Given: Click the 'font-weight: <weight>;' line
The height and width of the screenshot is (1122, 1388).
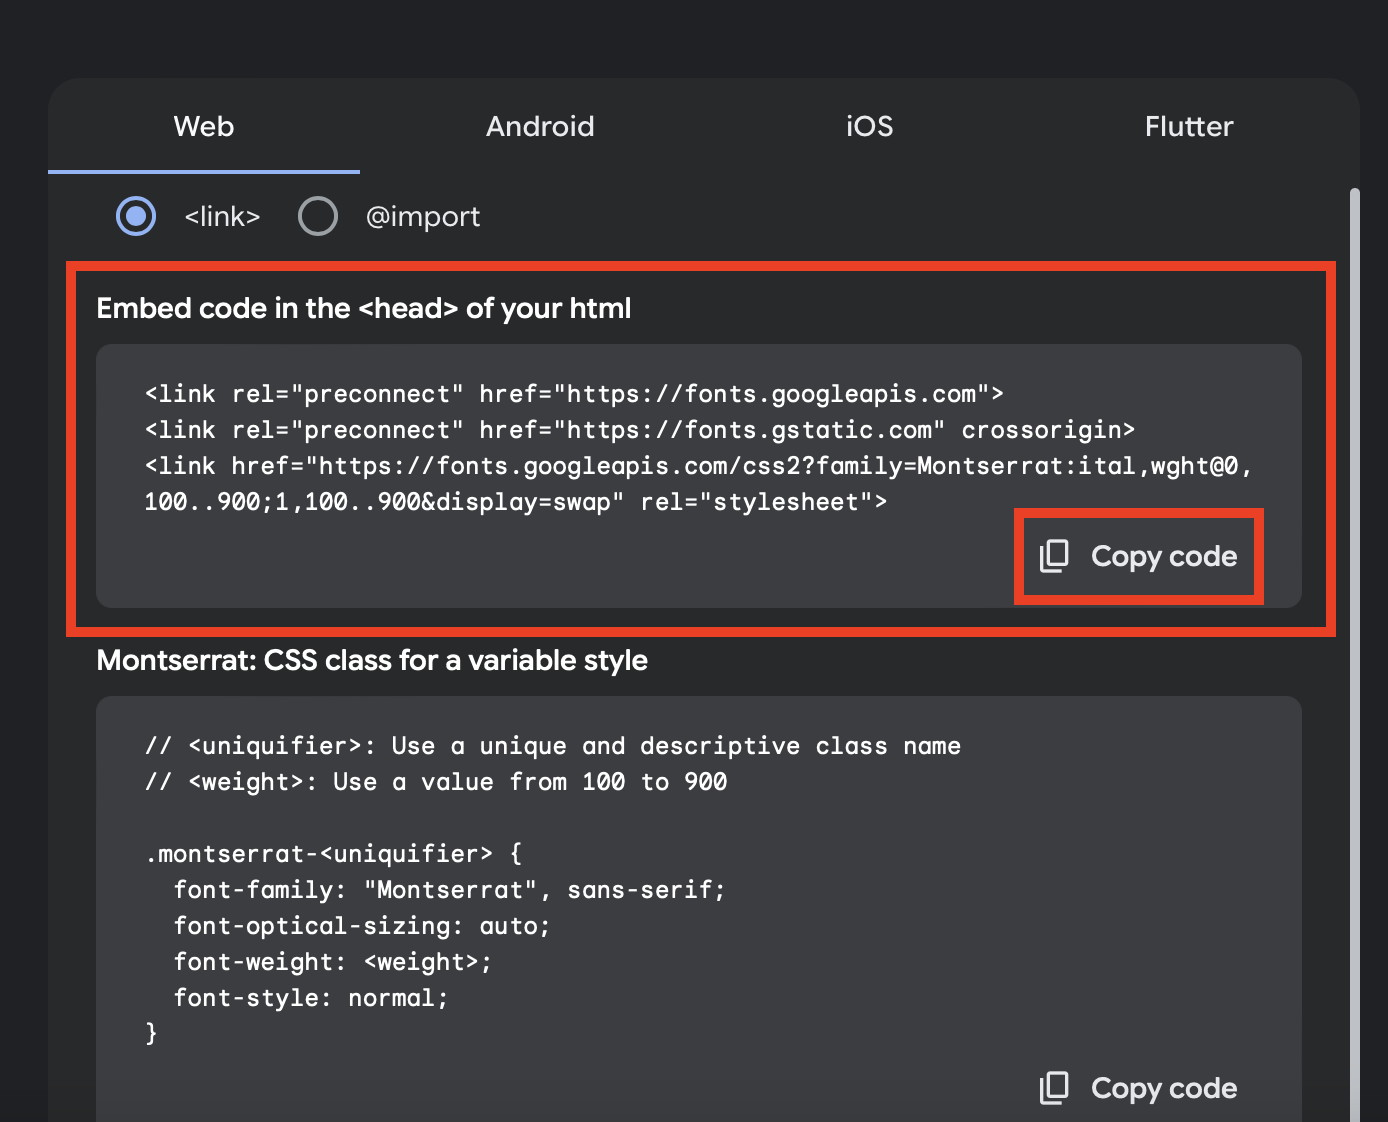Looking at the screenshot, I should pyautogui.click(x=333, y=962).
